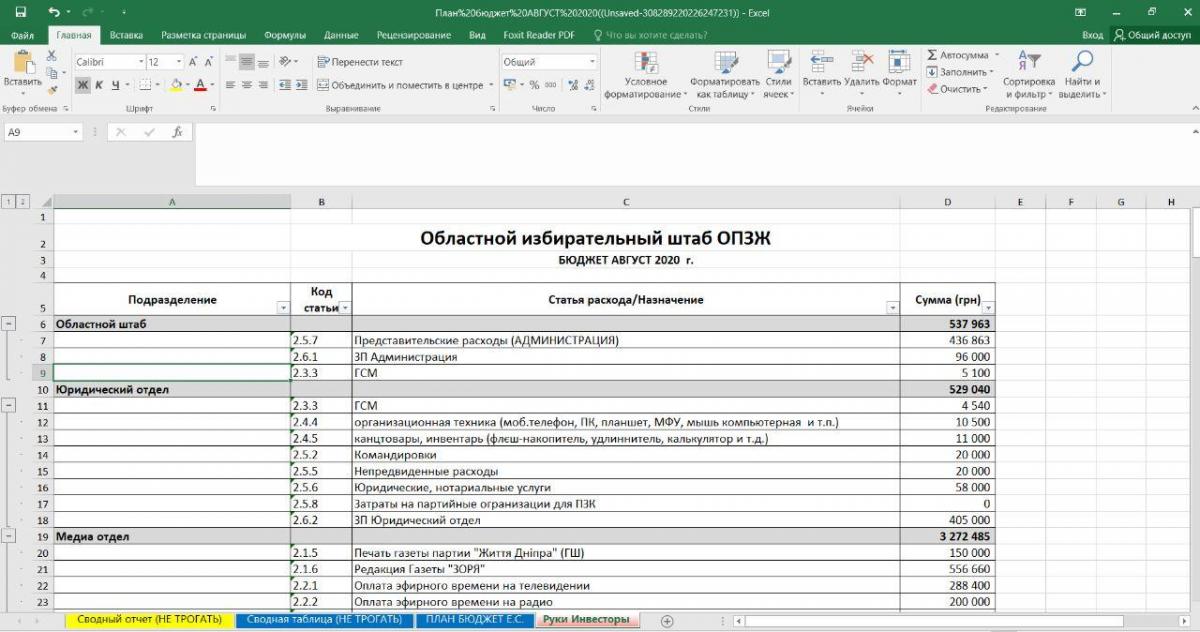Click the insert function fx icon

(x=177, y=132)
